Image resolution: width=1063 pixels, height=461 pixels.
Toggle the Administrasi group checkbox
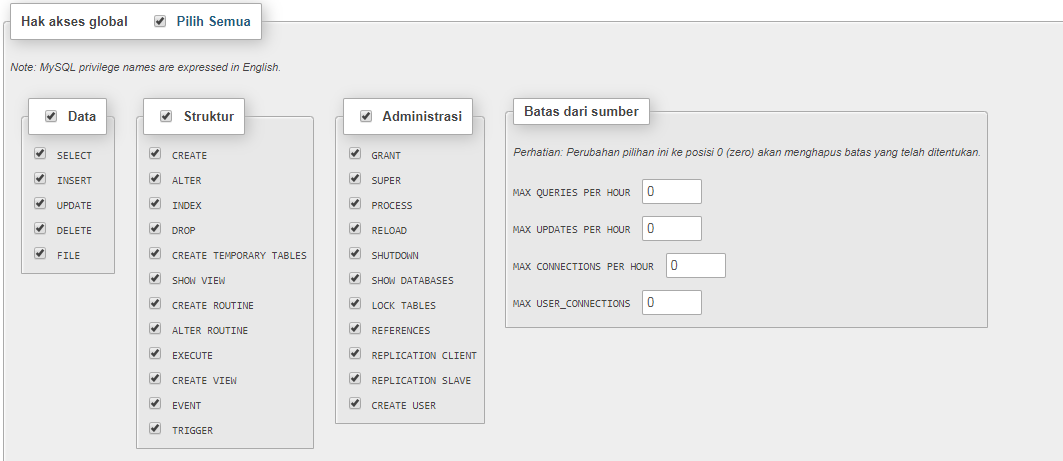pos(366,116)
